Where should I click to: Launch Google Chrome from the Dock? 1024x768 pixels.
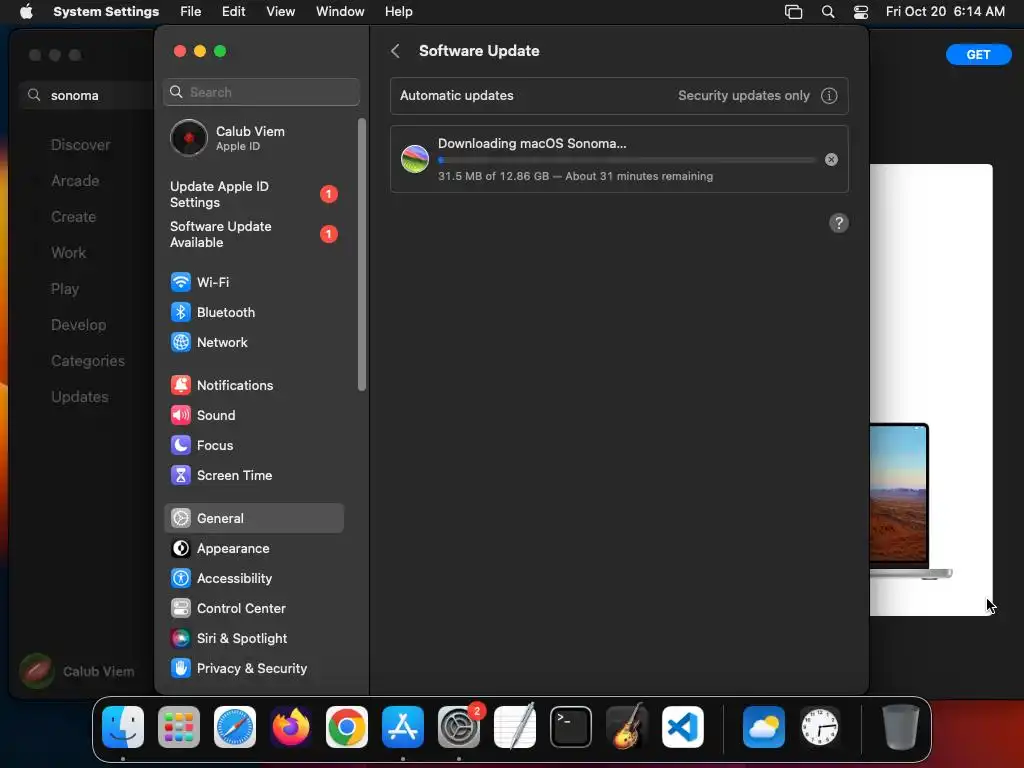pyautogui.click(x=347, y=727)
